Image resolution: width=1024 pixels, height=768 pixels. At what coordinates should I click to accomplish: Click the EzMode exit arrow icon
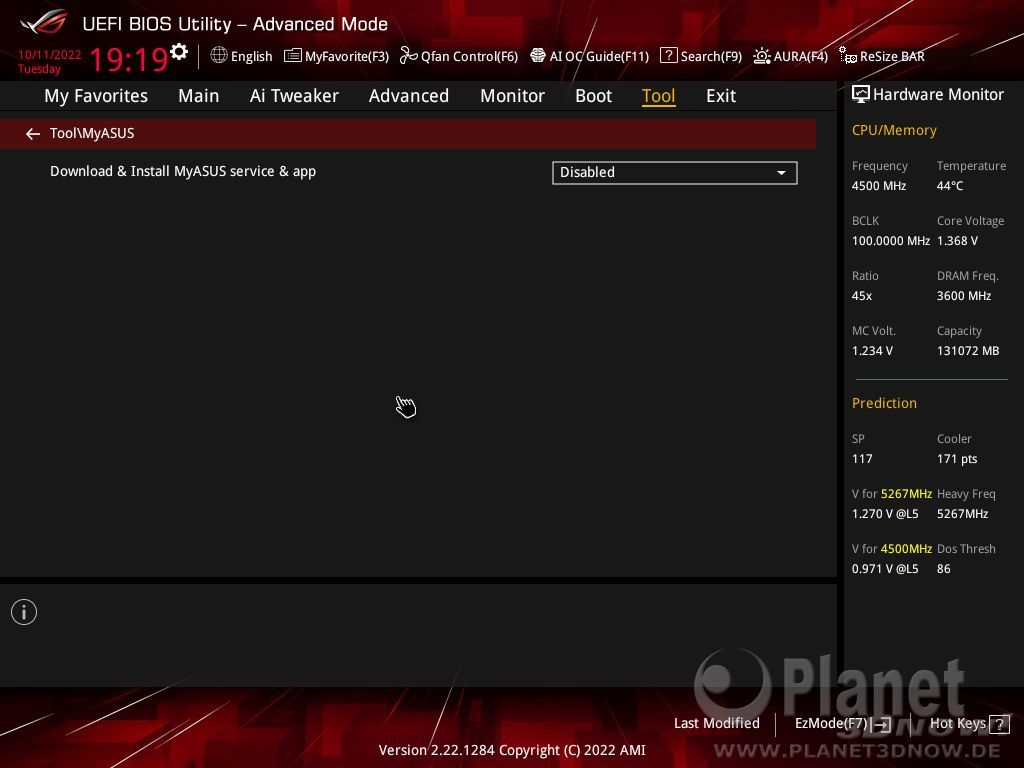(x=881, y=724)
